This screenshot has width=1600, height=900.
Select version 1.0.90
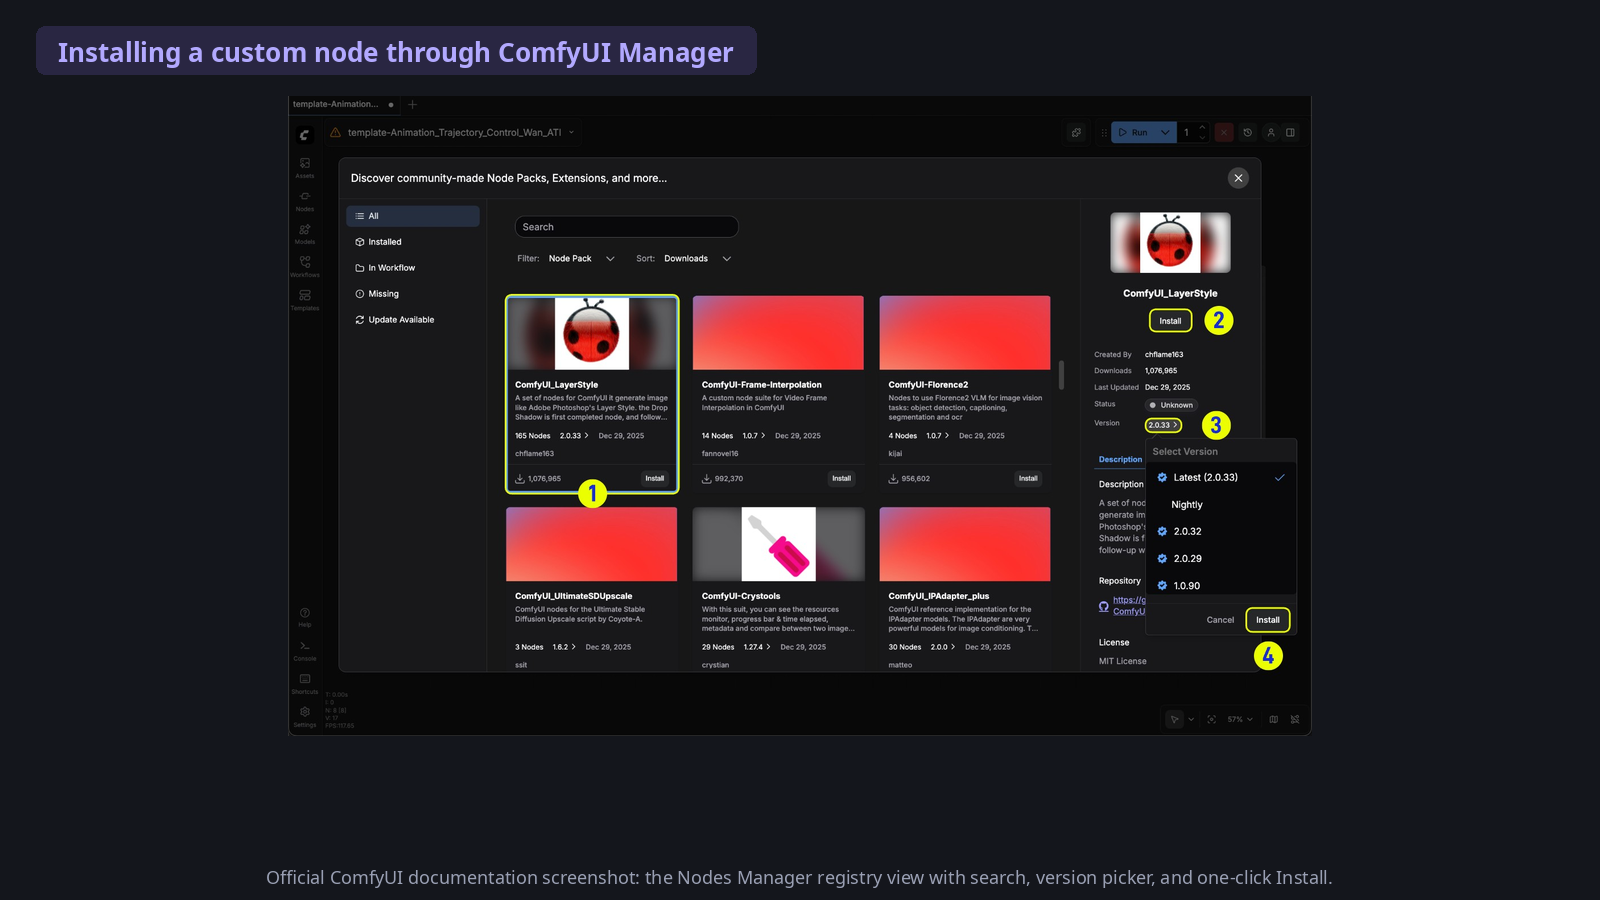pyautogui.click(x=1221, y=585)
